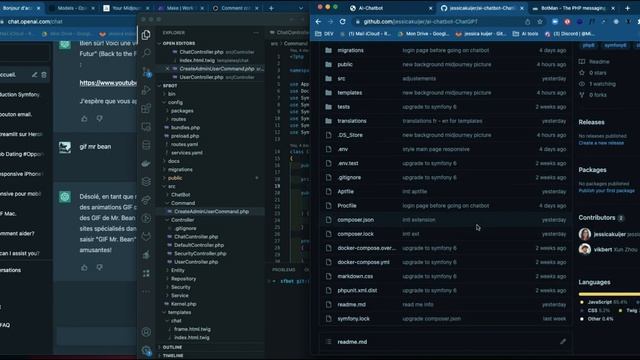Open contributor jessicakuijer profile

[x=609, y=234]
